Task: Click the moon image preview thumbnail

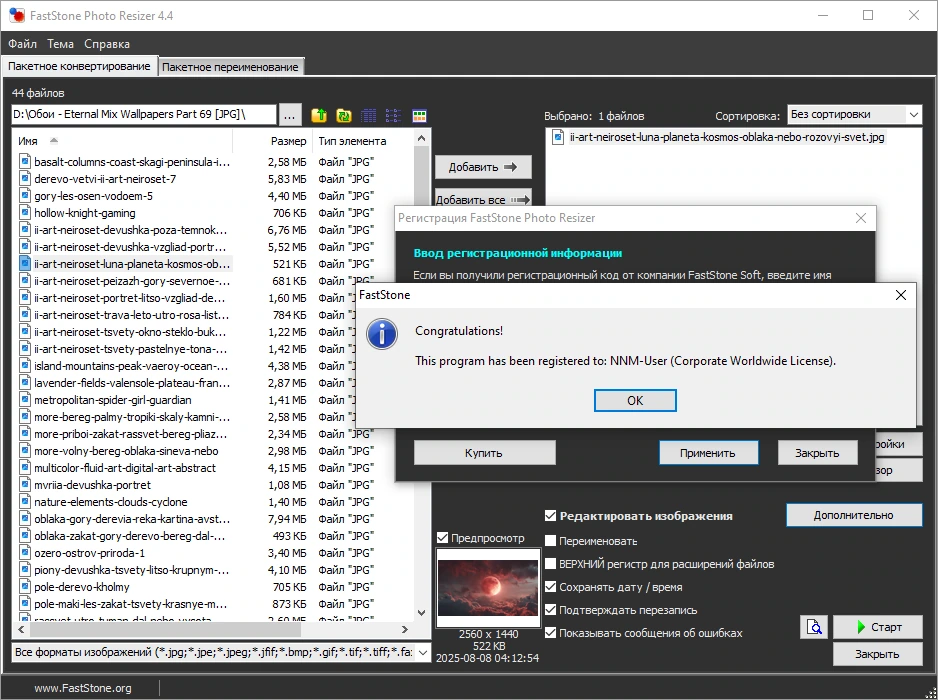Action: (488, 588)
